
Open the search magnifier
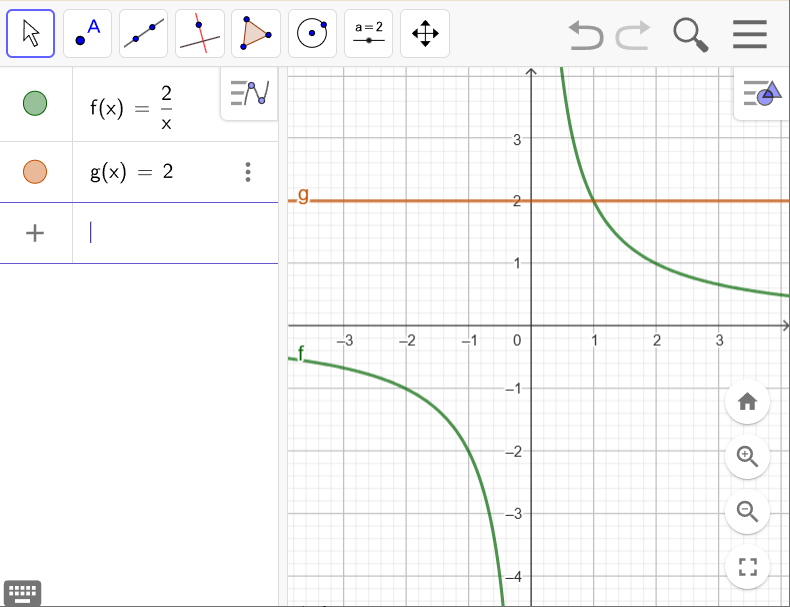(x=690, y=35)
